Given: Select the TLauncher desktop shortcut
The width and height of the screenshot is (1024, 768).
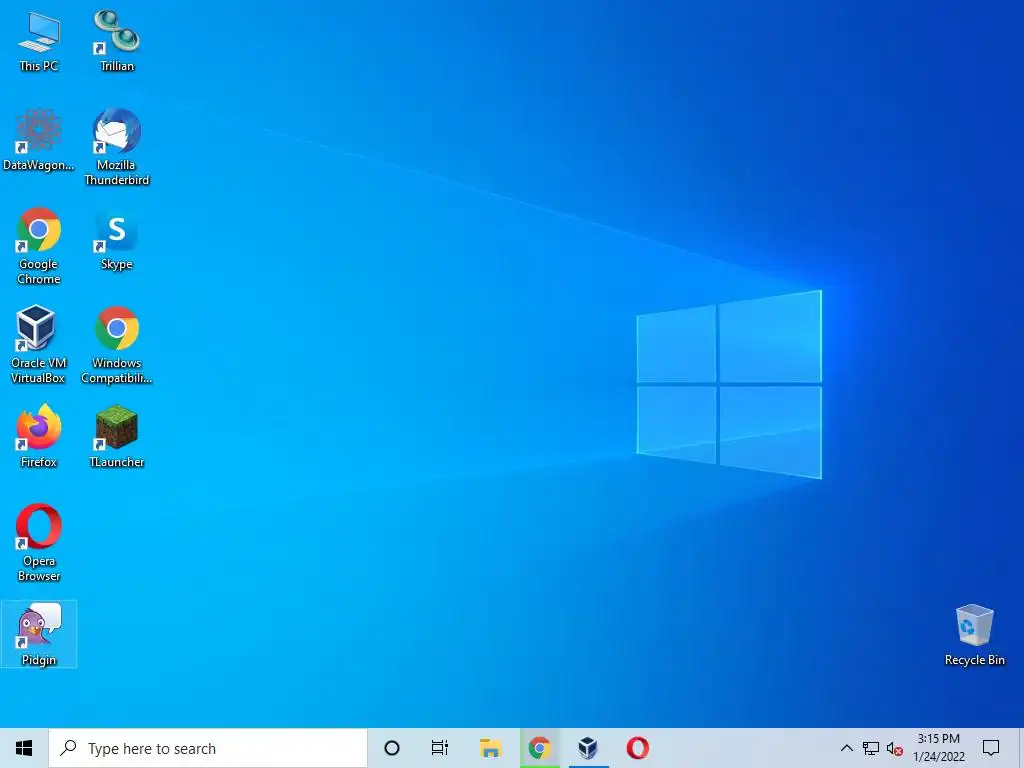Looking at the screenshot, I should pyautogui.click(x=116, y=436).
